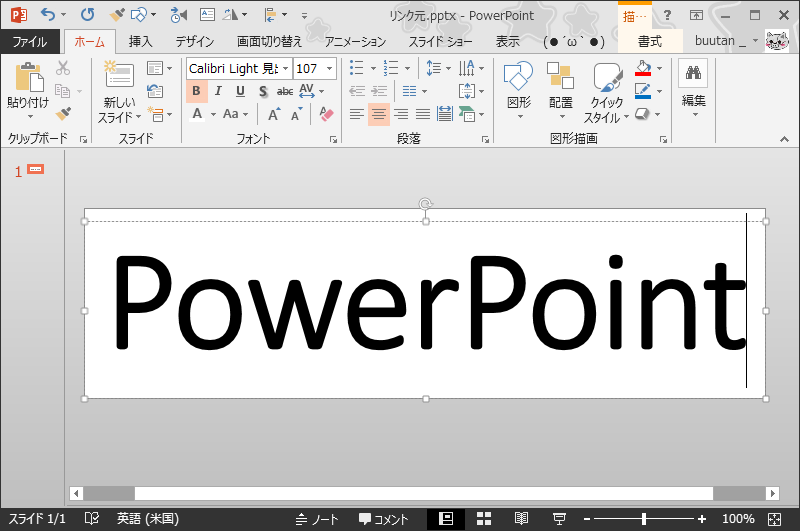Expand the bullets list dropdown arrow
This screenshot has height=531, width=800.
(373, 68)
